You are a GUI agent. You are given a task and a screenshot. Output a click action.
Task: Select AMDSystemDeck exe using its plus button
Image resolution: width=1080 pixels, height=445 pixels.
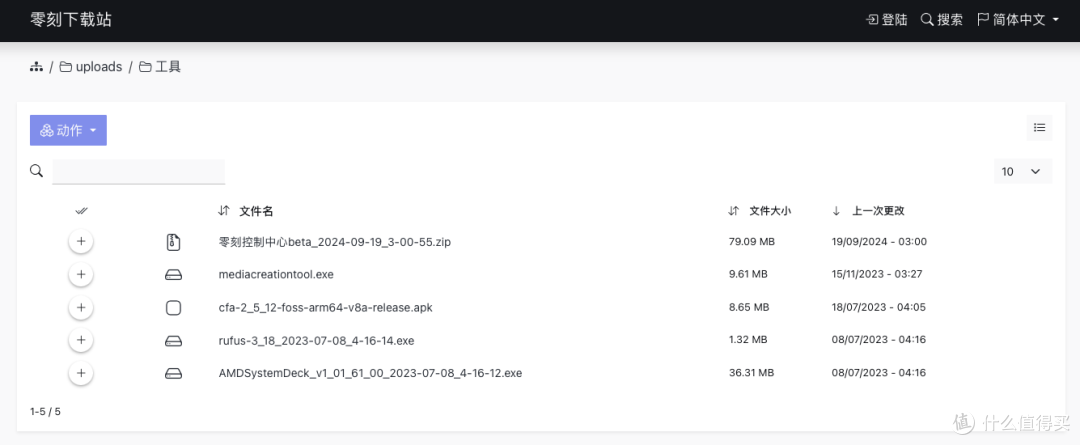click(x=81, y=373)
